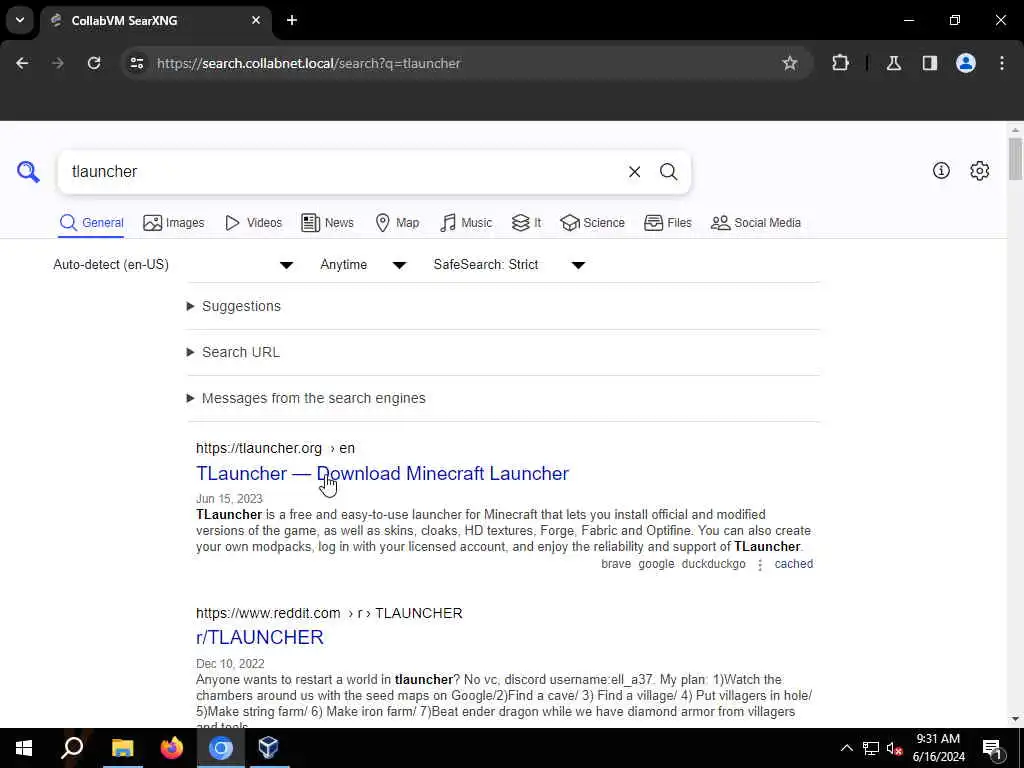Viewport: 1024px width, 768px height.
Task: Open the About info icon
Action: click(940, 170)
